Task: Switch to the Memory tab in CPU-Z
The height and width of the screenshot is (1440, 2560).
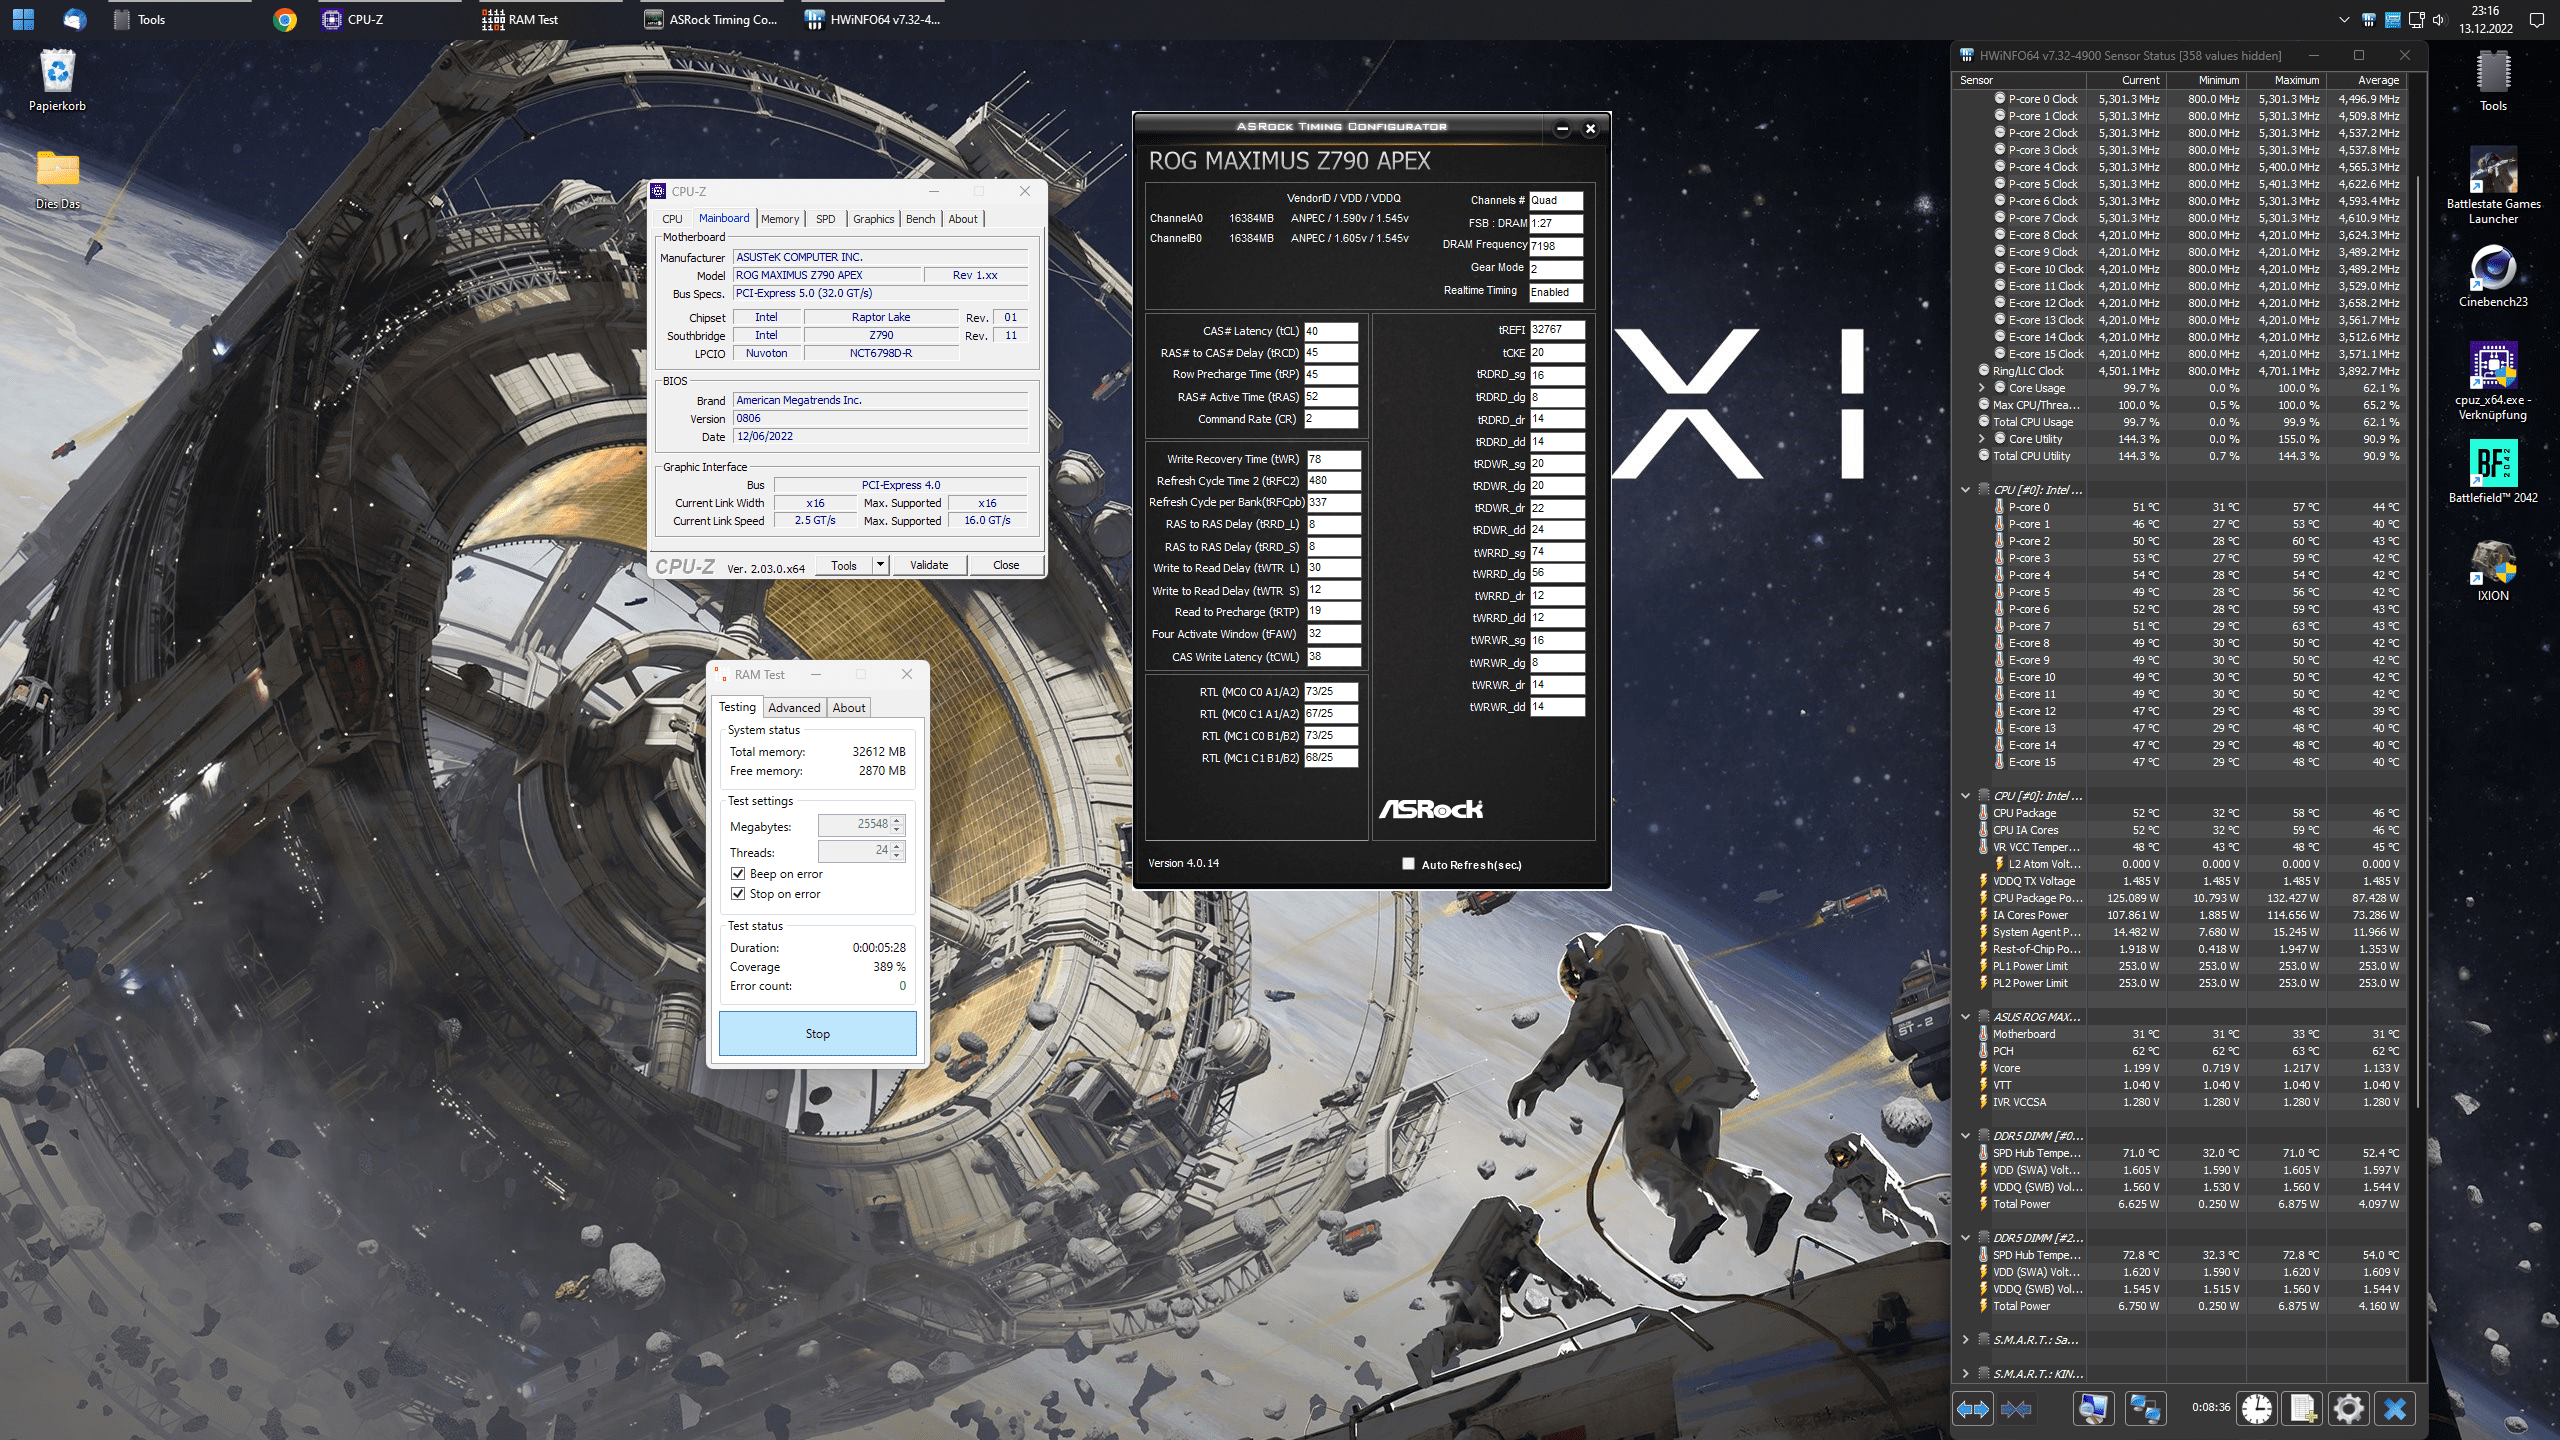Action: pyautogui.click(x=780, y=219)
